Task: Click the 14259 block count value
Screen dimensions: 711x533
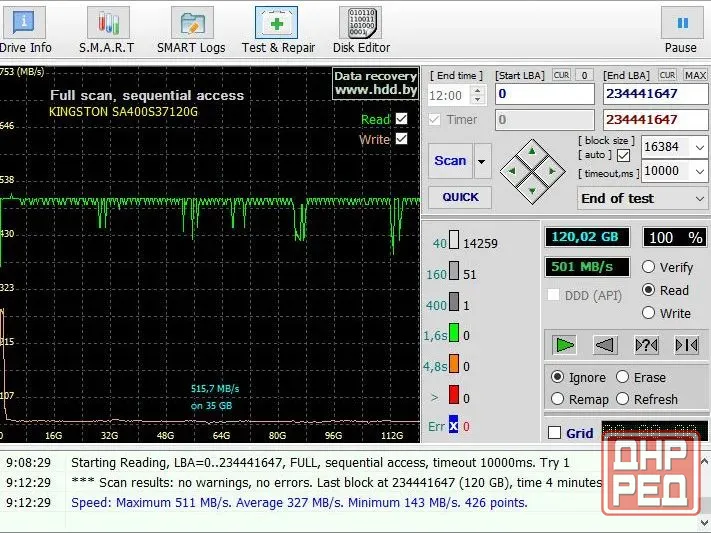Action: coord(481,243)
